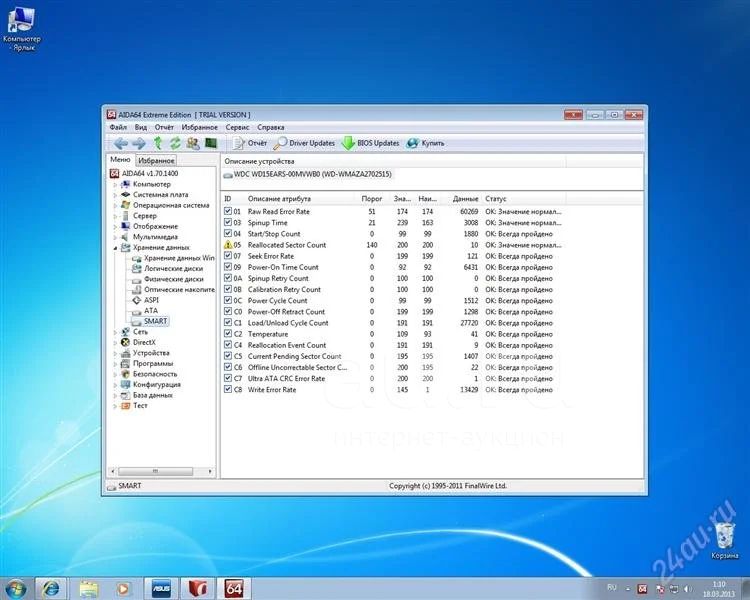
Task: Select Физические диски tree item
Action: (x=168, y=279)
